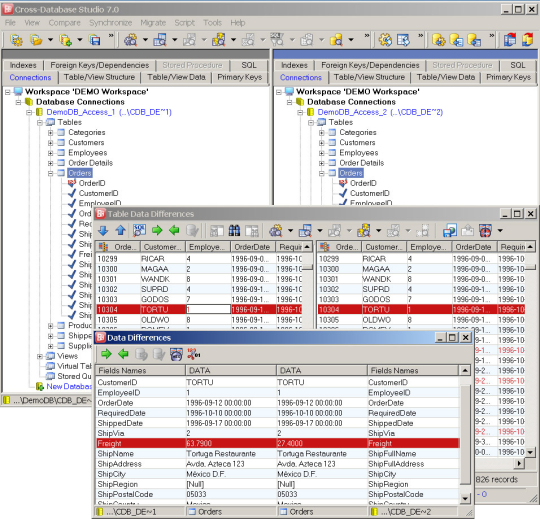The width and height of the screenshot is (540, 519).
Task: Open DemoDB_Access_2 connection link
Action: tap(380, 112)
